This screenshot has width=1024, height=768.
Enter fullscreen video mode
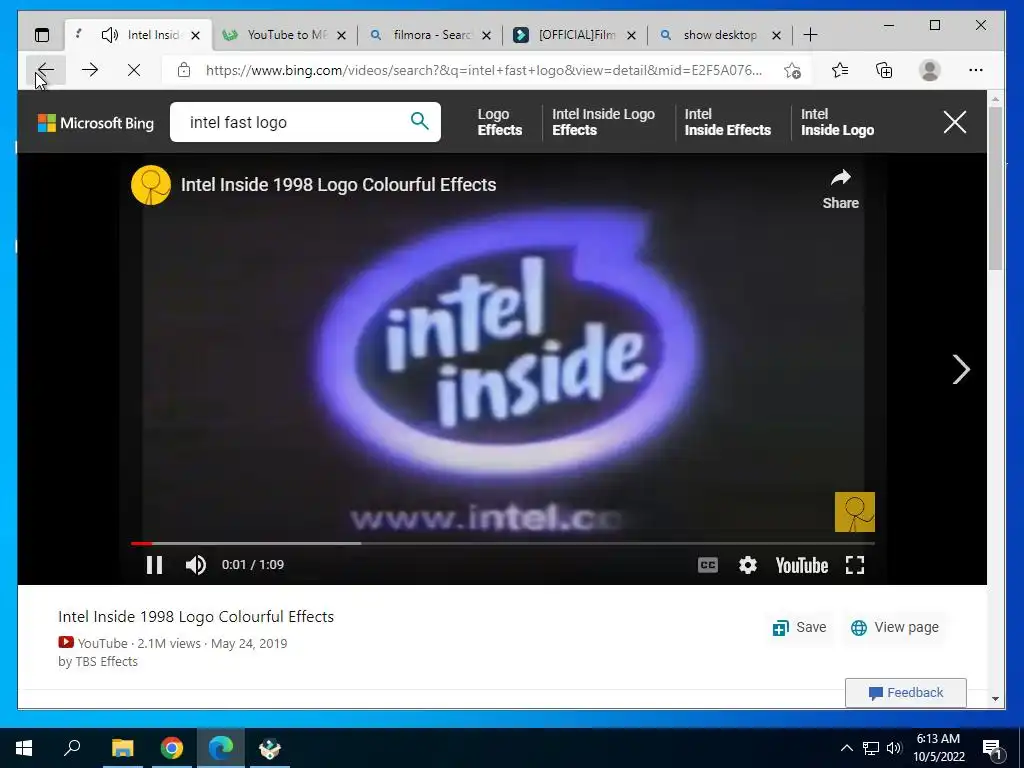pos(855,565)
